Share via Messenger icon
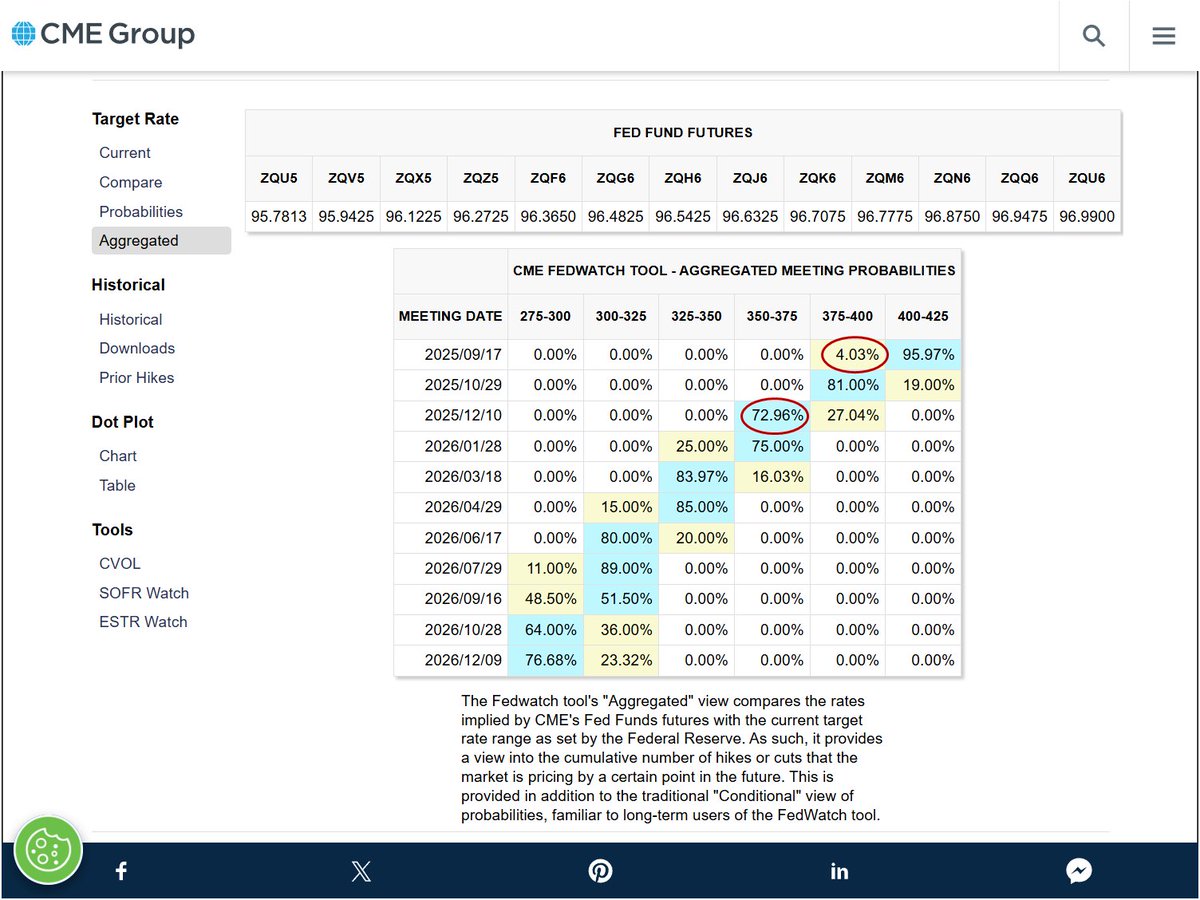The image size is (1200, 900). (x=1078, y=871)
